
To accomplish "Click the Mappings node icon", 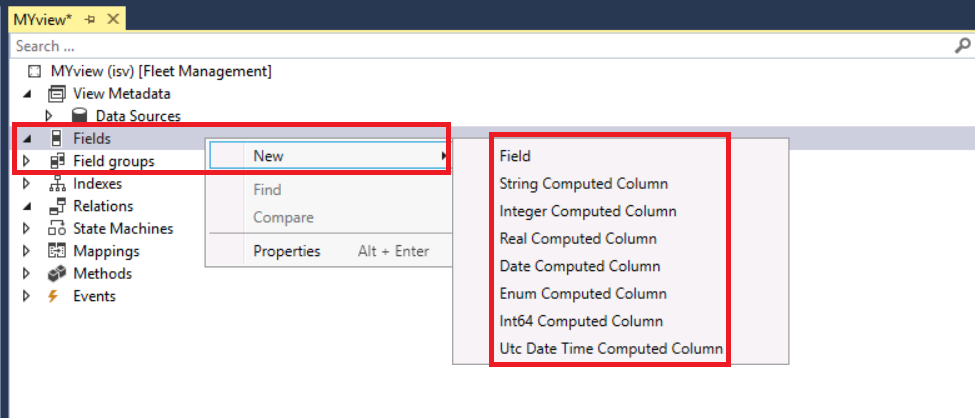I will [57, 251].
